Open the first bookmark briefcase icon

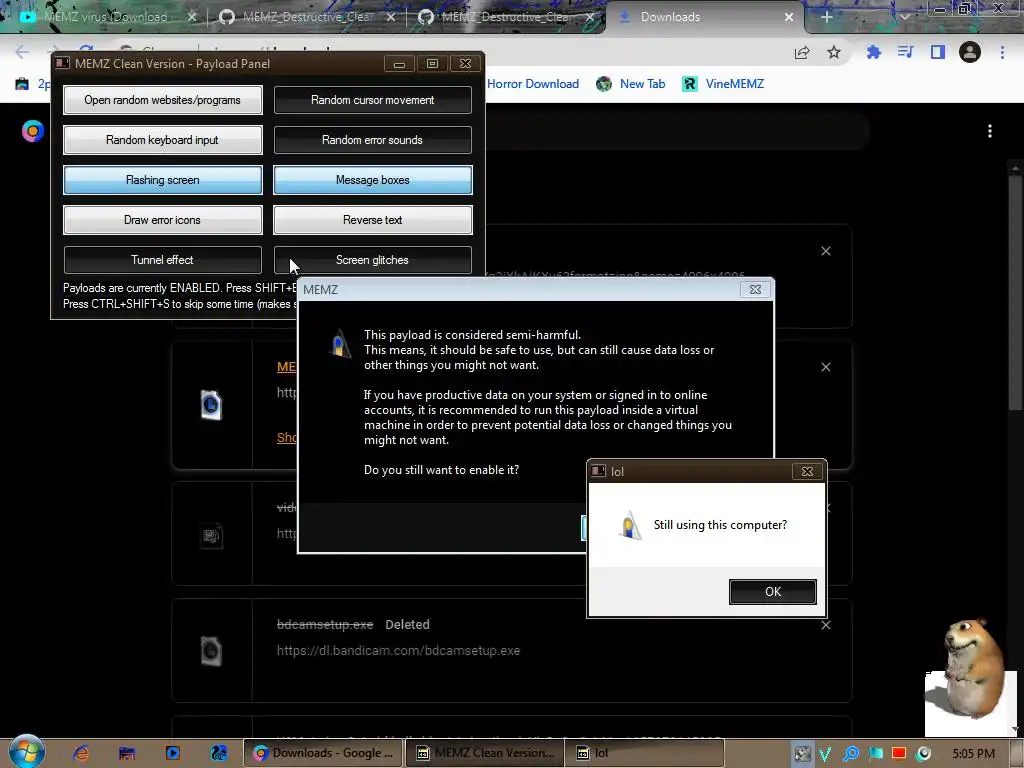coord(22,84)
